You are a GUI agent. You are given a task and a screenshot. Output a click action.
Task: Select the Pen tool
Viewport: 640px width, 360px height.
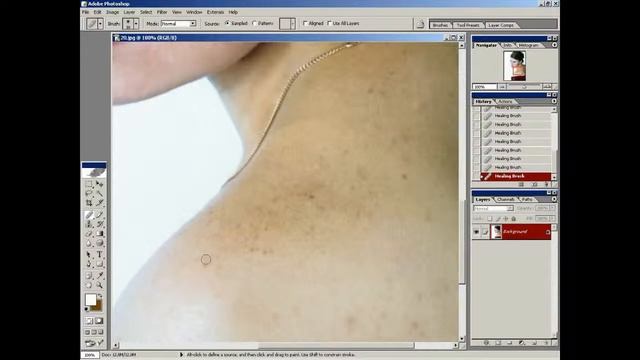coord(89,264)
